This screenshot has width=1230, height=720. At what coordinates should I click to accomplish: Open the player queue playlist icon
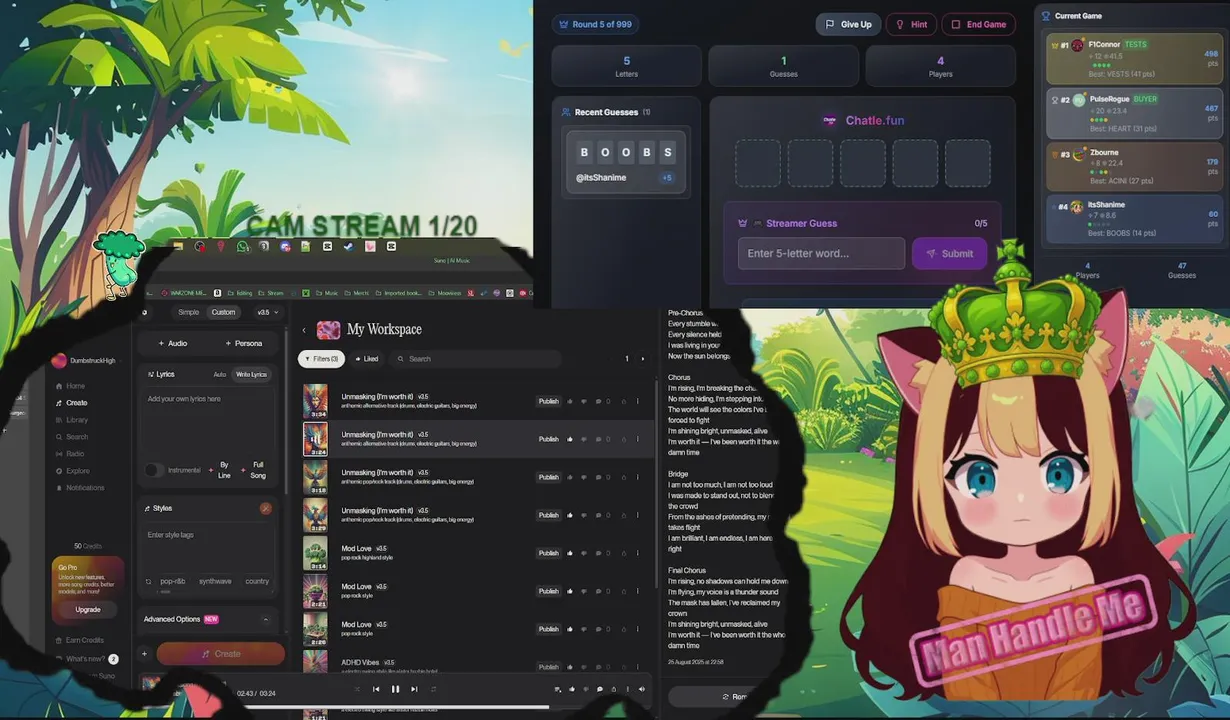point(557,689)
